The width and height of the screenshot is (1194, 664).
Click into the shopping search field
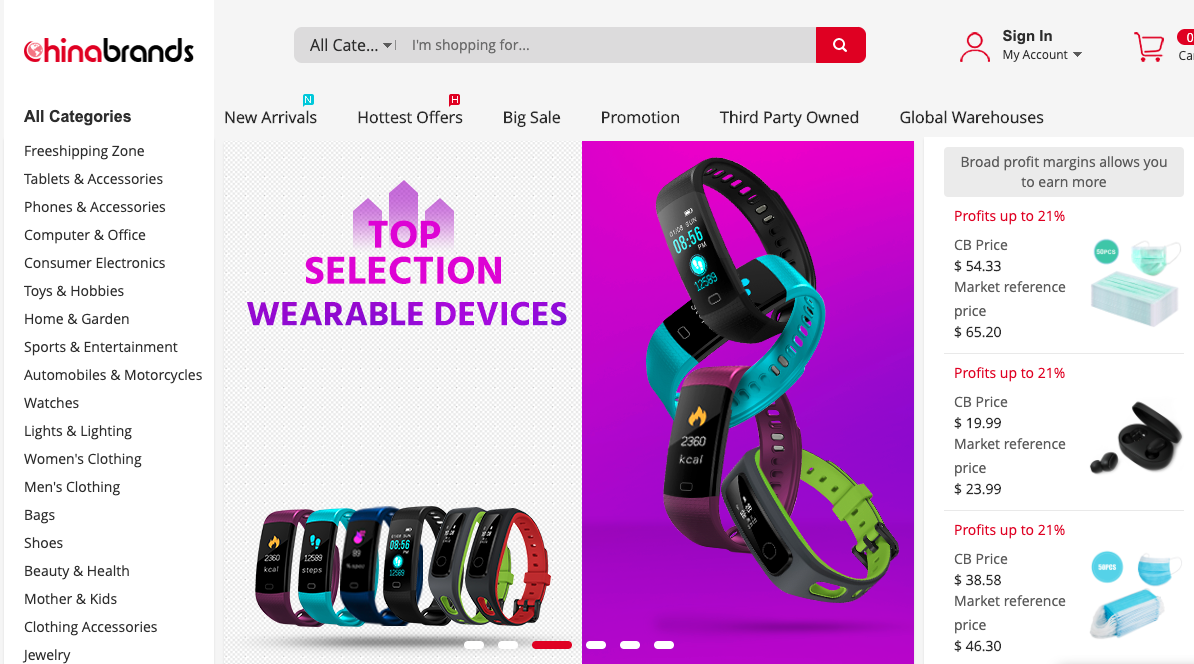(609, 45)
